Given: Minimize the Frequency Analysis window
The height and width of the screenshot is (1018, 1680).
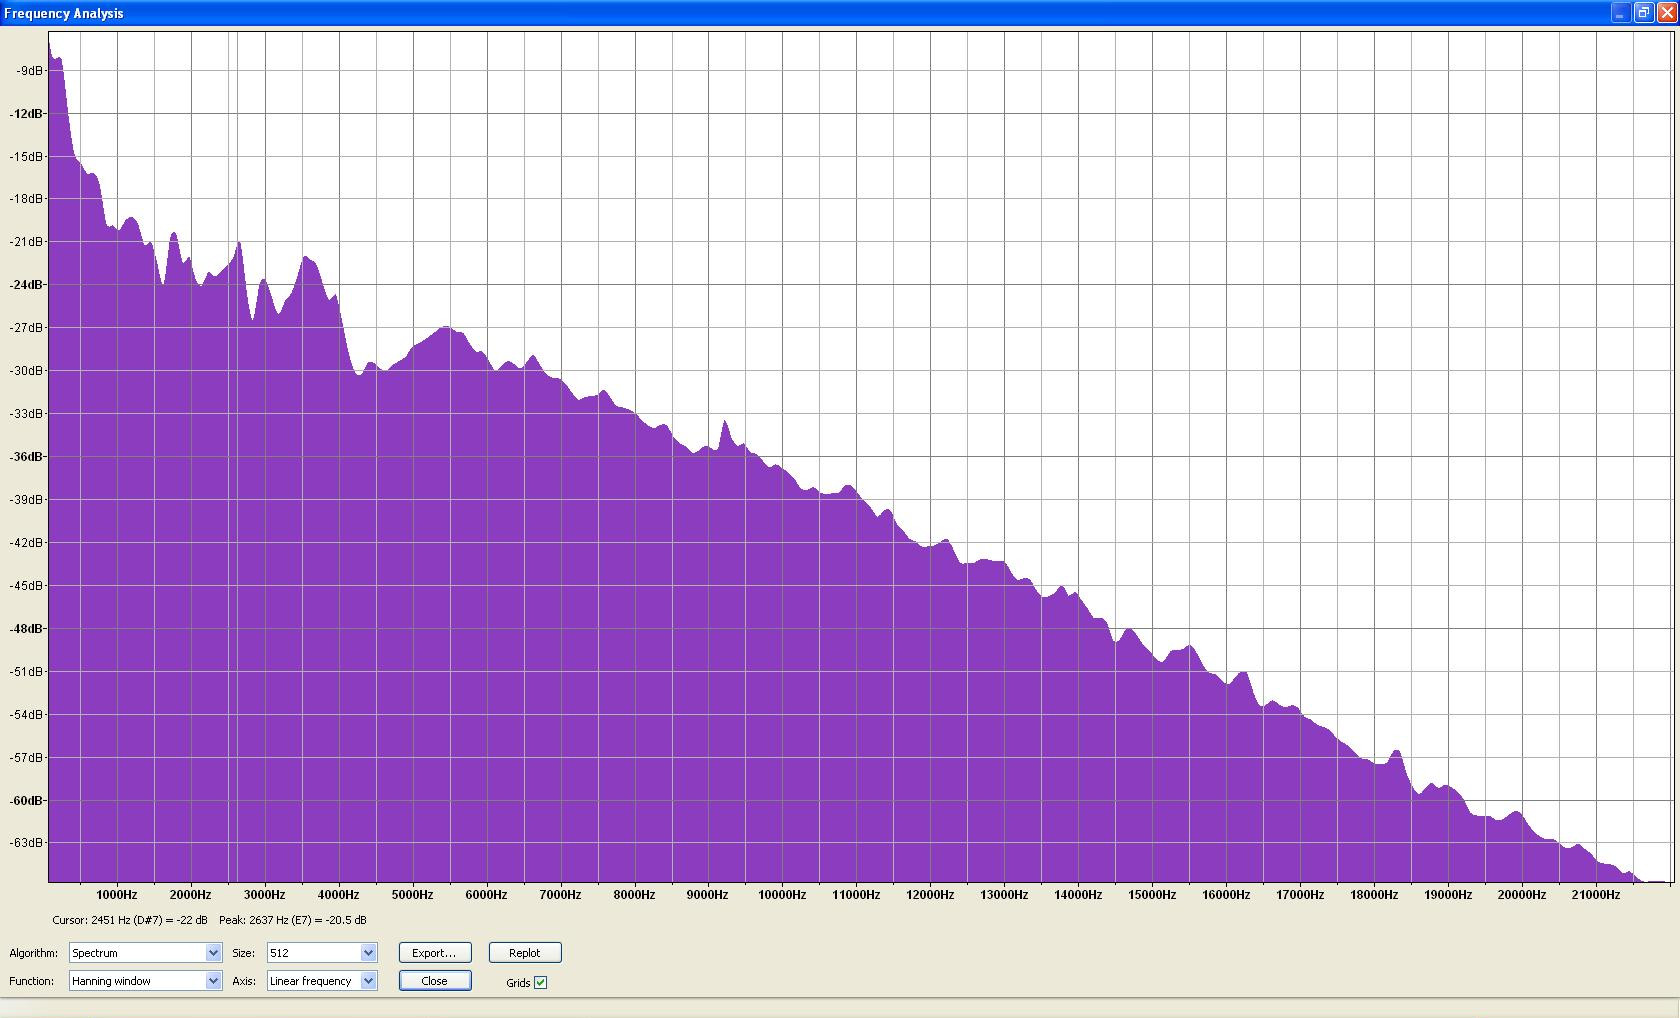Looking at the screenshot, I should [x=1621, y=13].
